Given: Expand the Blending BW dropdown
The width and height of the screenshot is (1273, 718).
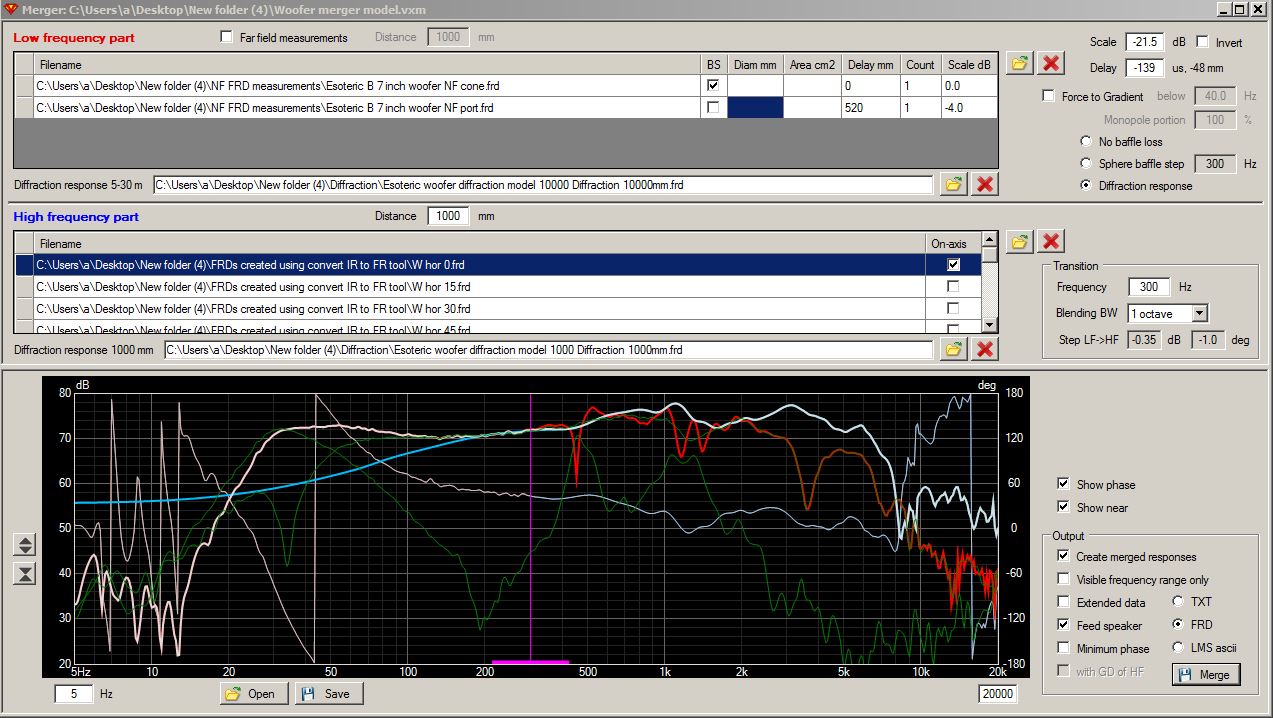Looking at the screenshot, I should (1199, 314).
